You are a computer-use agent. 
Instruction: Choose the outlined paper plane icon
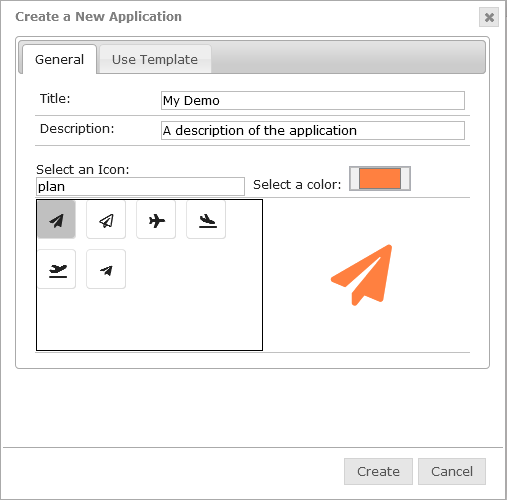pos(106,220)
